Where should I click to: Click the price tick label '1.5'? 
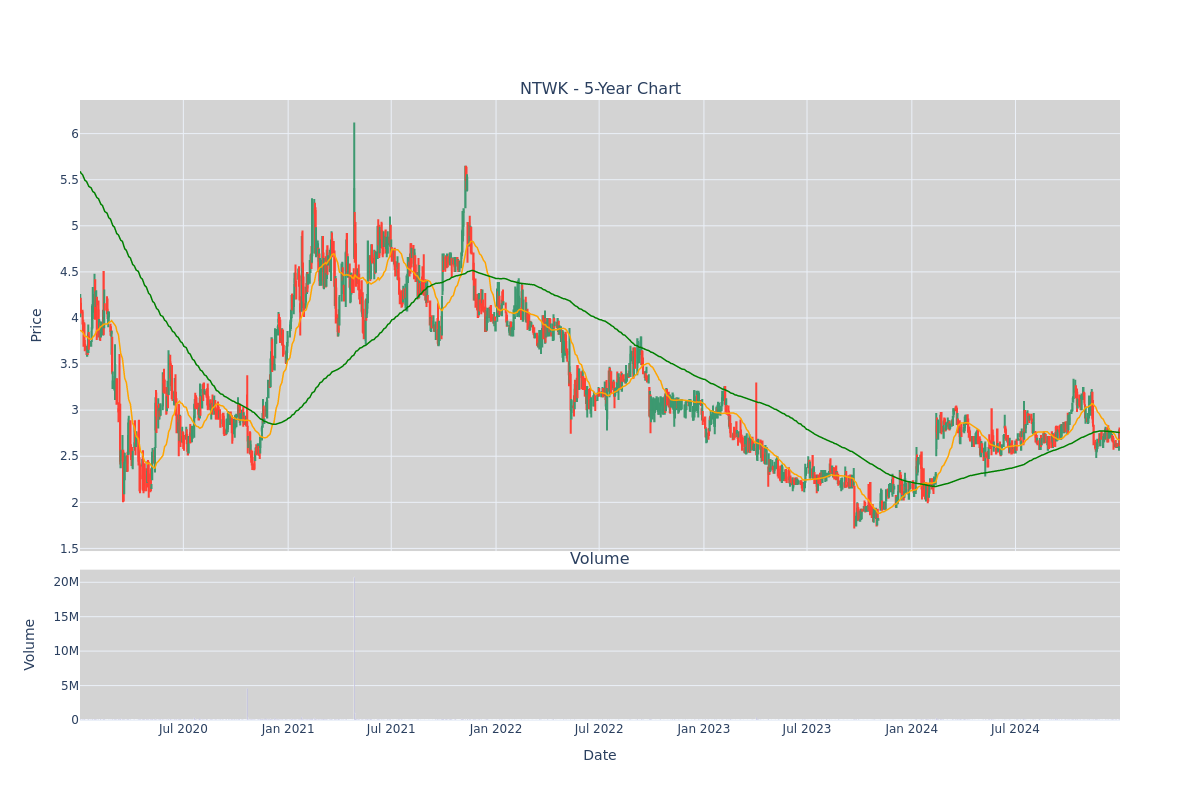69,549
